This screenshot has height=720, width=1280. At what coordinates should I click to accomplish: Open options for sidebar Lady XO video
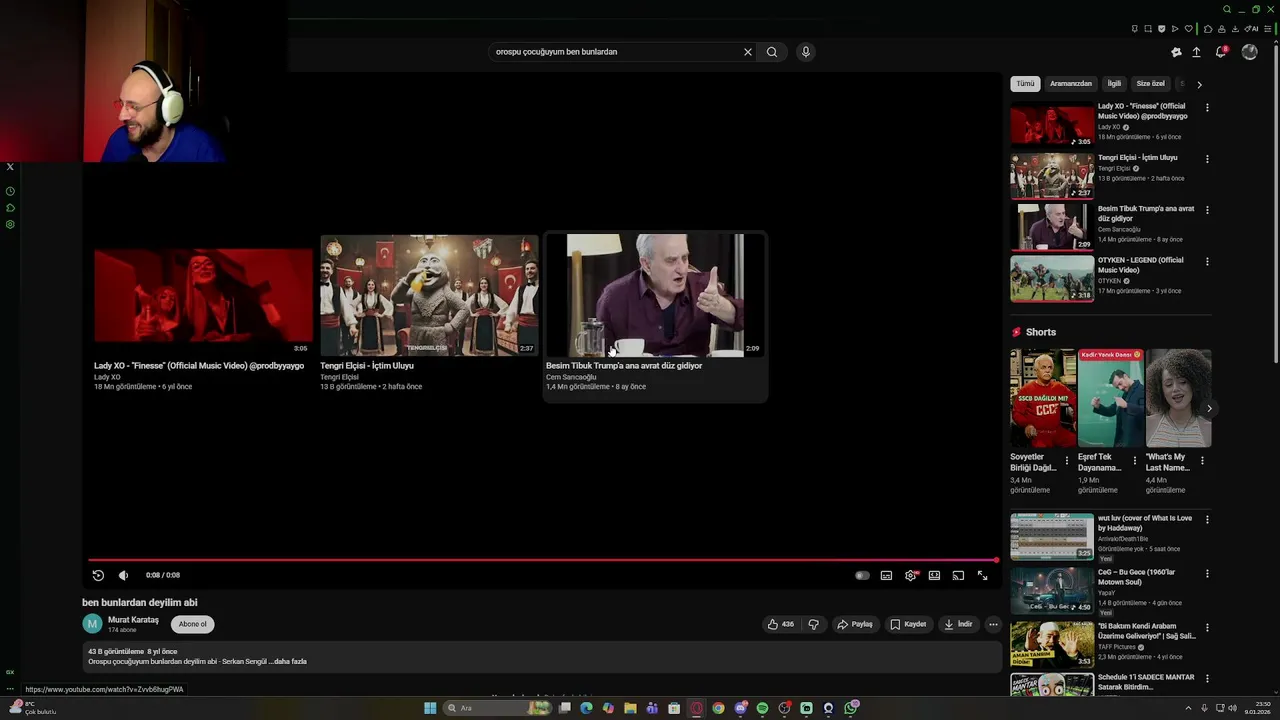pyautogui.click(x=1207, y=107)
